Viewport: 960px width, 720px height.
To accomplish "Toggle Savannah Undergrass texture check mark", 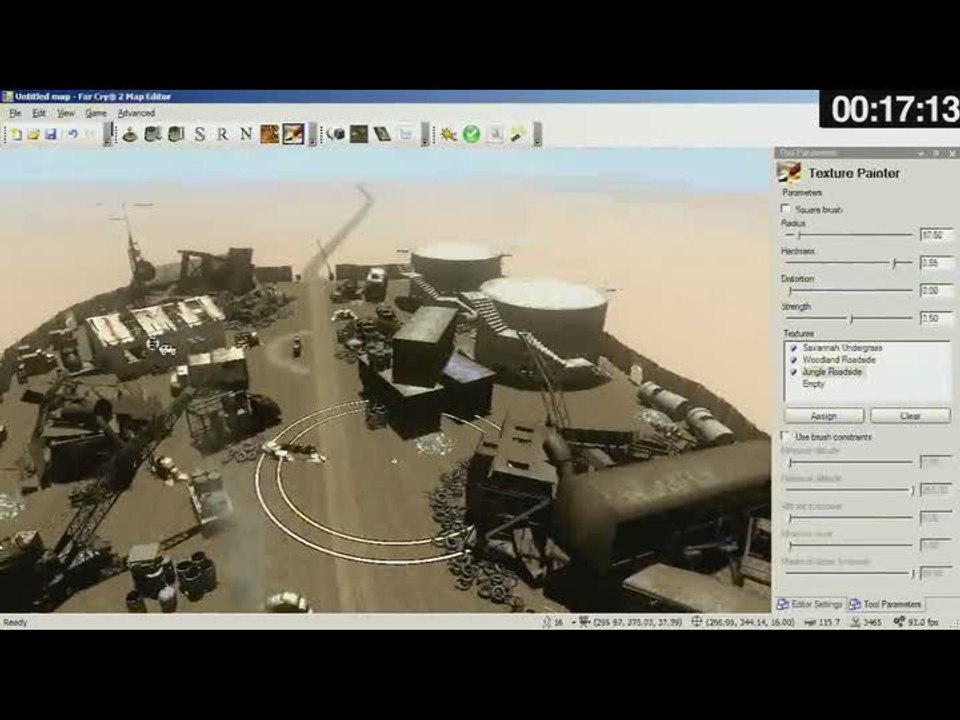I will point(794,348).
